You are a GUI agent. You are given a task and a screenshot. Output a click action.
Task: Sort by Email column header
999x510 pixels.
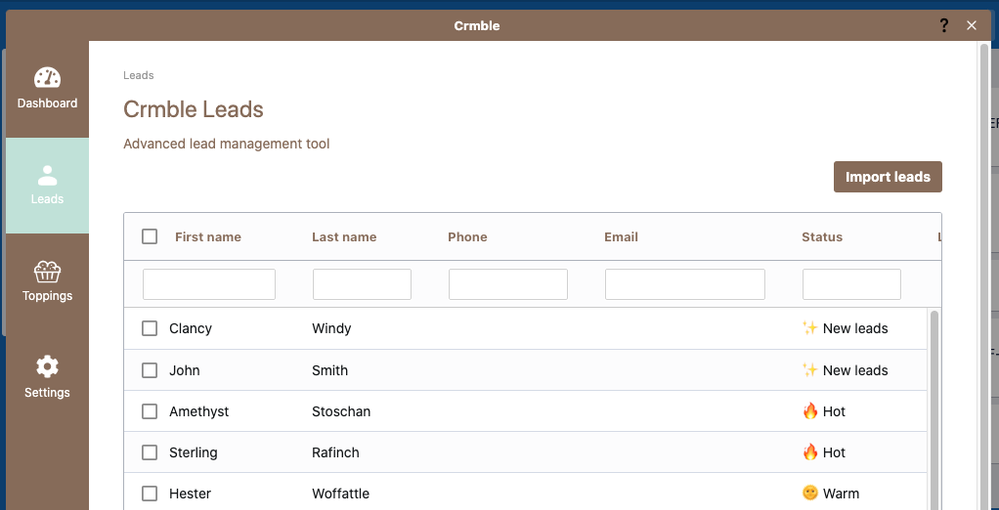tap(621, 237)
